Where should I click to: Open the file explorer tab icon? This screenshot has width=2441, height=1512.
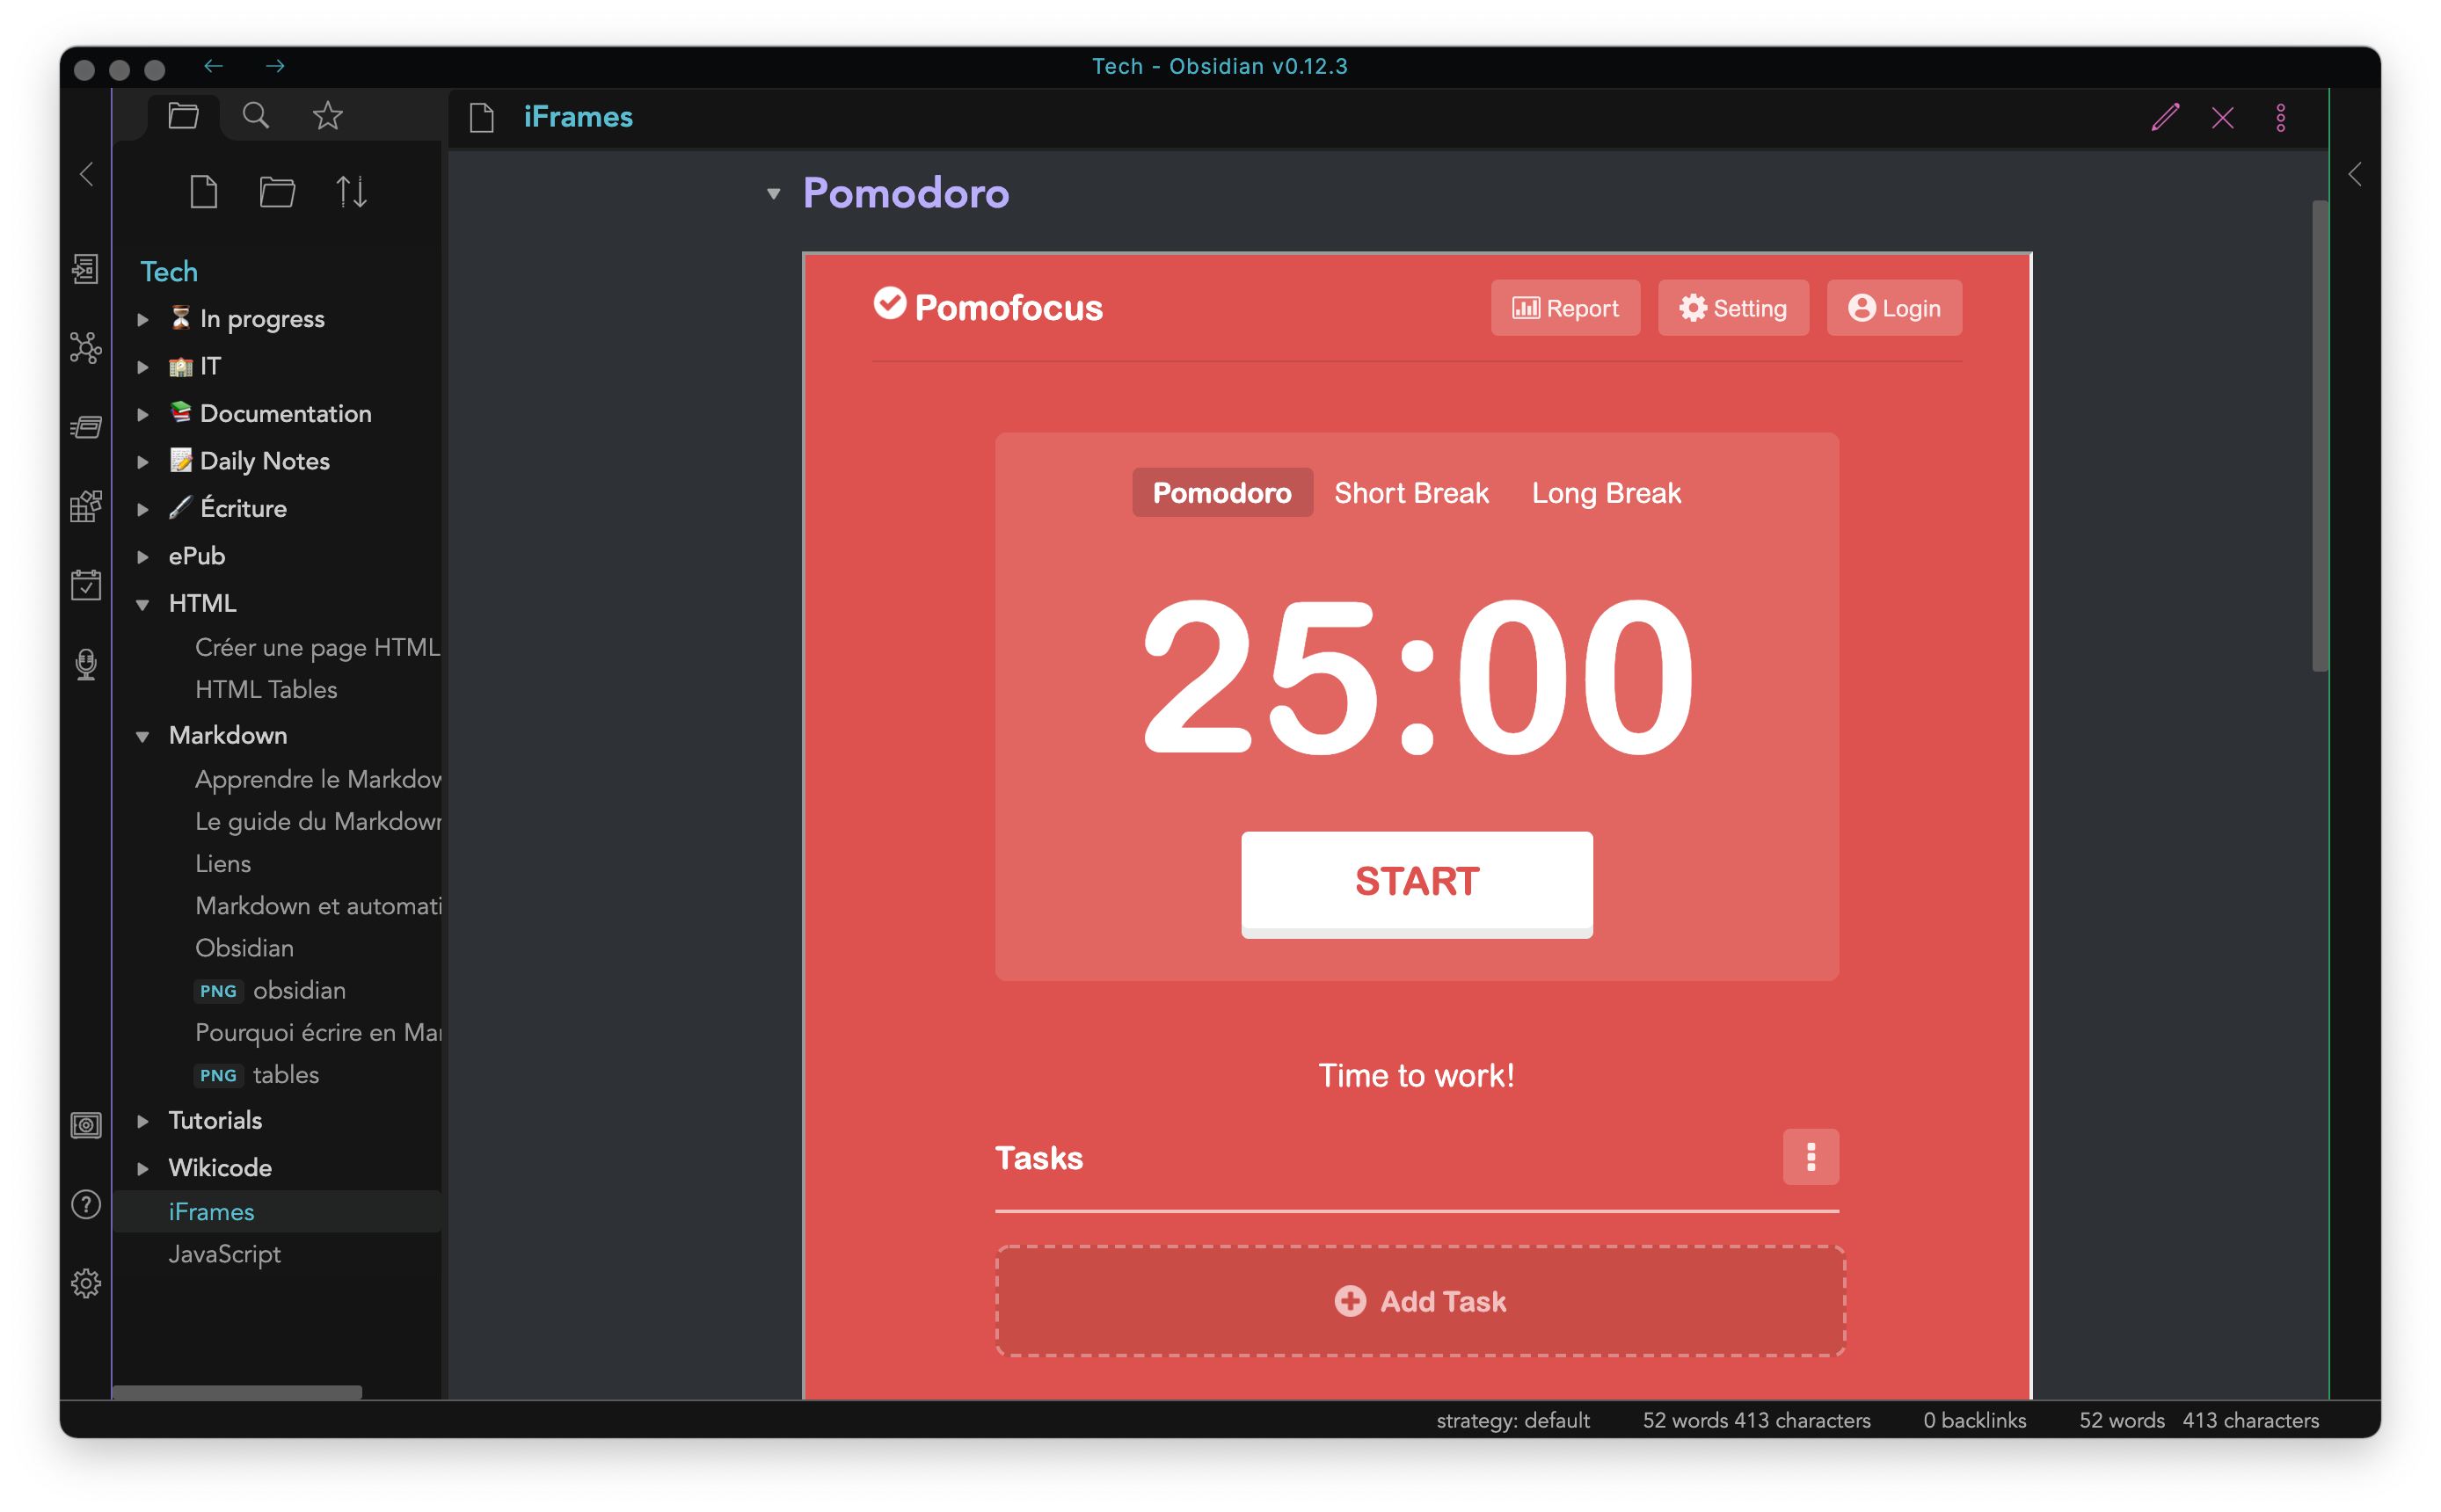coord(183,116)
